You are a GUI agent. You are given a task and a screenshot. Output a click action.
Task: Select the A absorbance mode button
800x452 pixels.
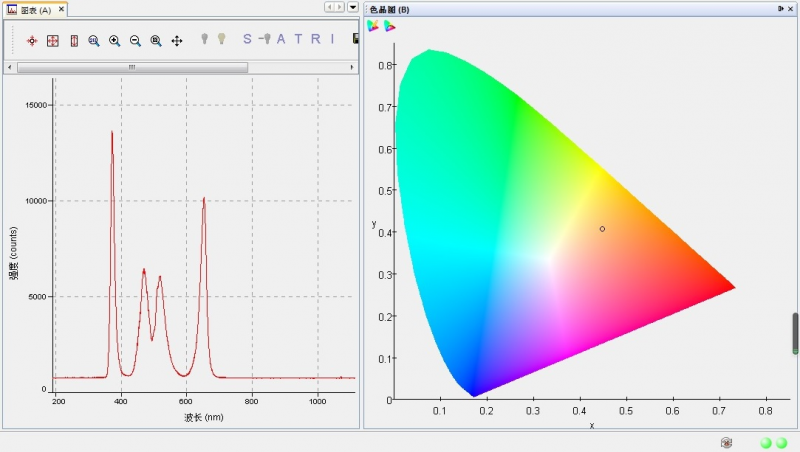tap(281, 40)
